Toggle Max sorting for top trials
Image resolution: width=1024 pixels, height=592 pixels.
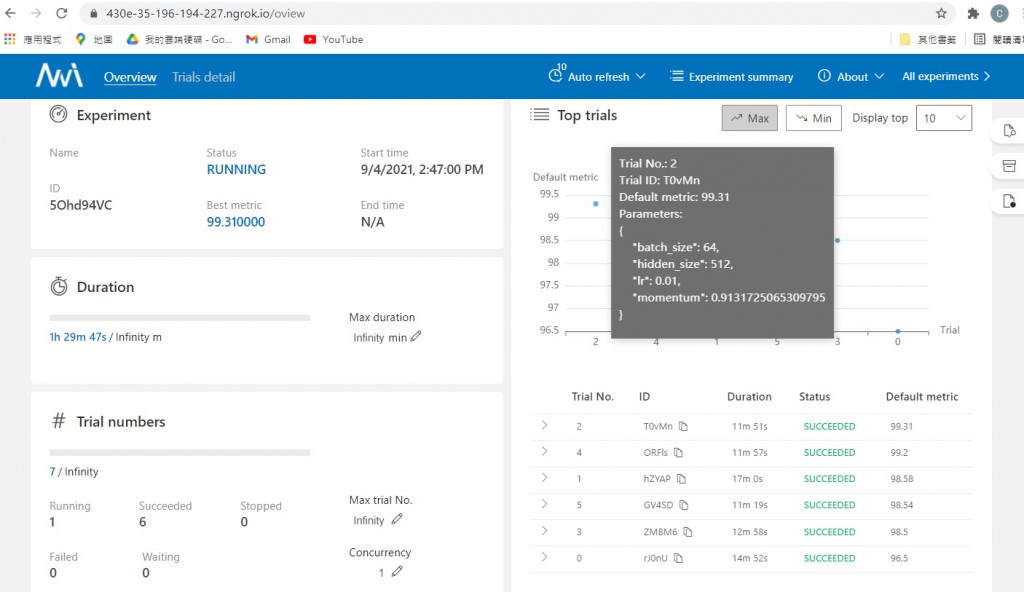[750, 118]
